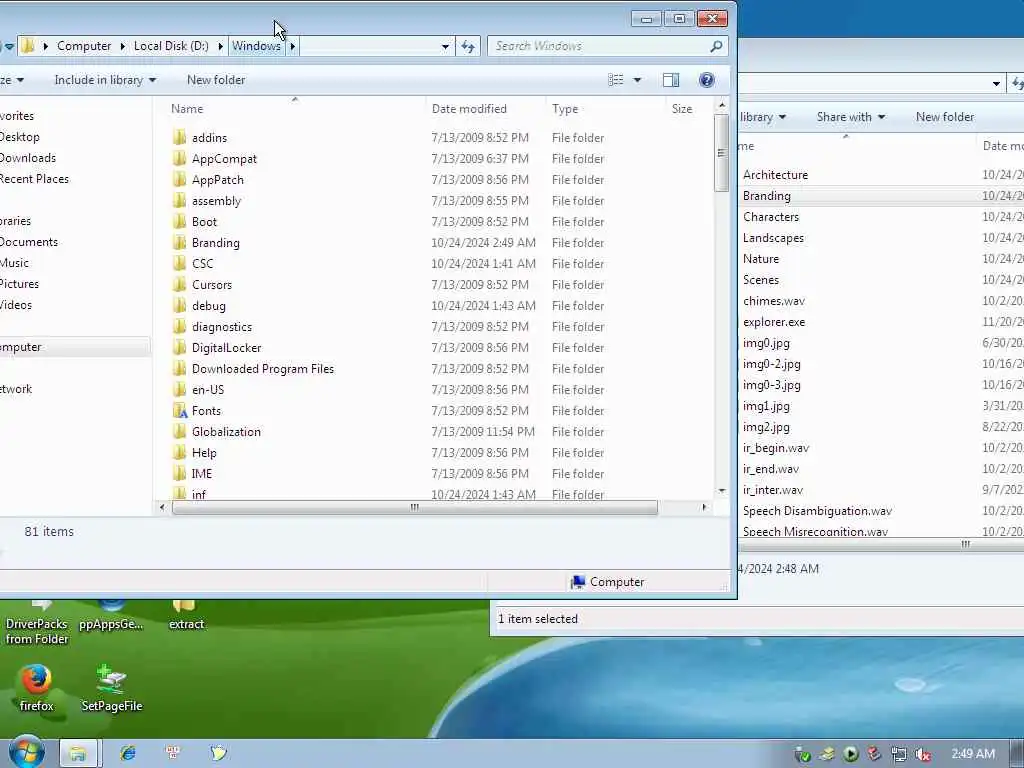This screenshot has height=768, width=1024.
Task: Click the Search Windows field
Action: [607, 46]
